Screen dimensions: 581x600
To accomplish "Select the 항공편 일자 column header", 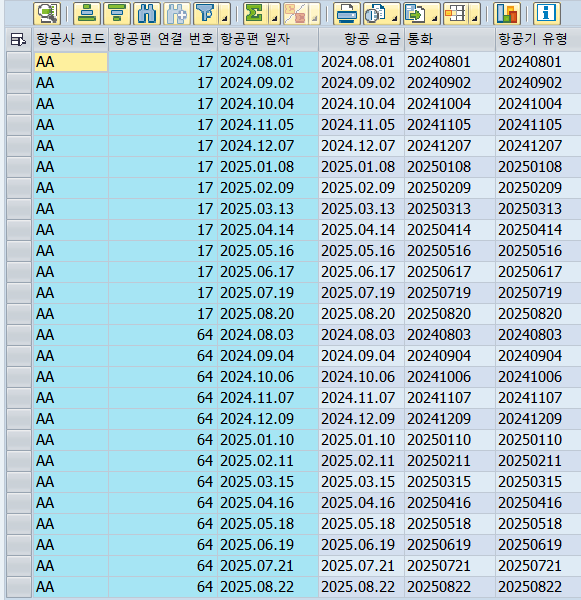I will [x=268, y=39].
